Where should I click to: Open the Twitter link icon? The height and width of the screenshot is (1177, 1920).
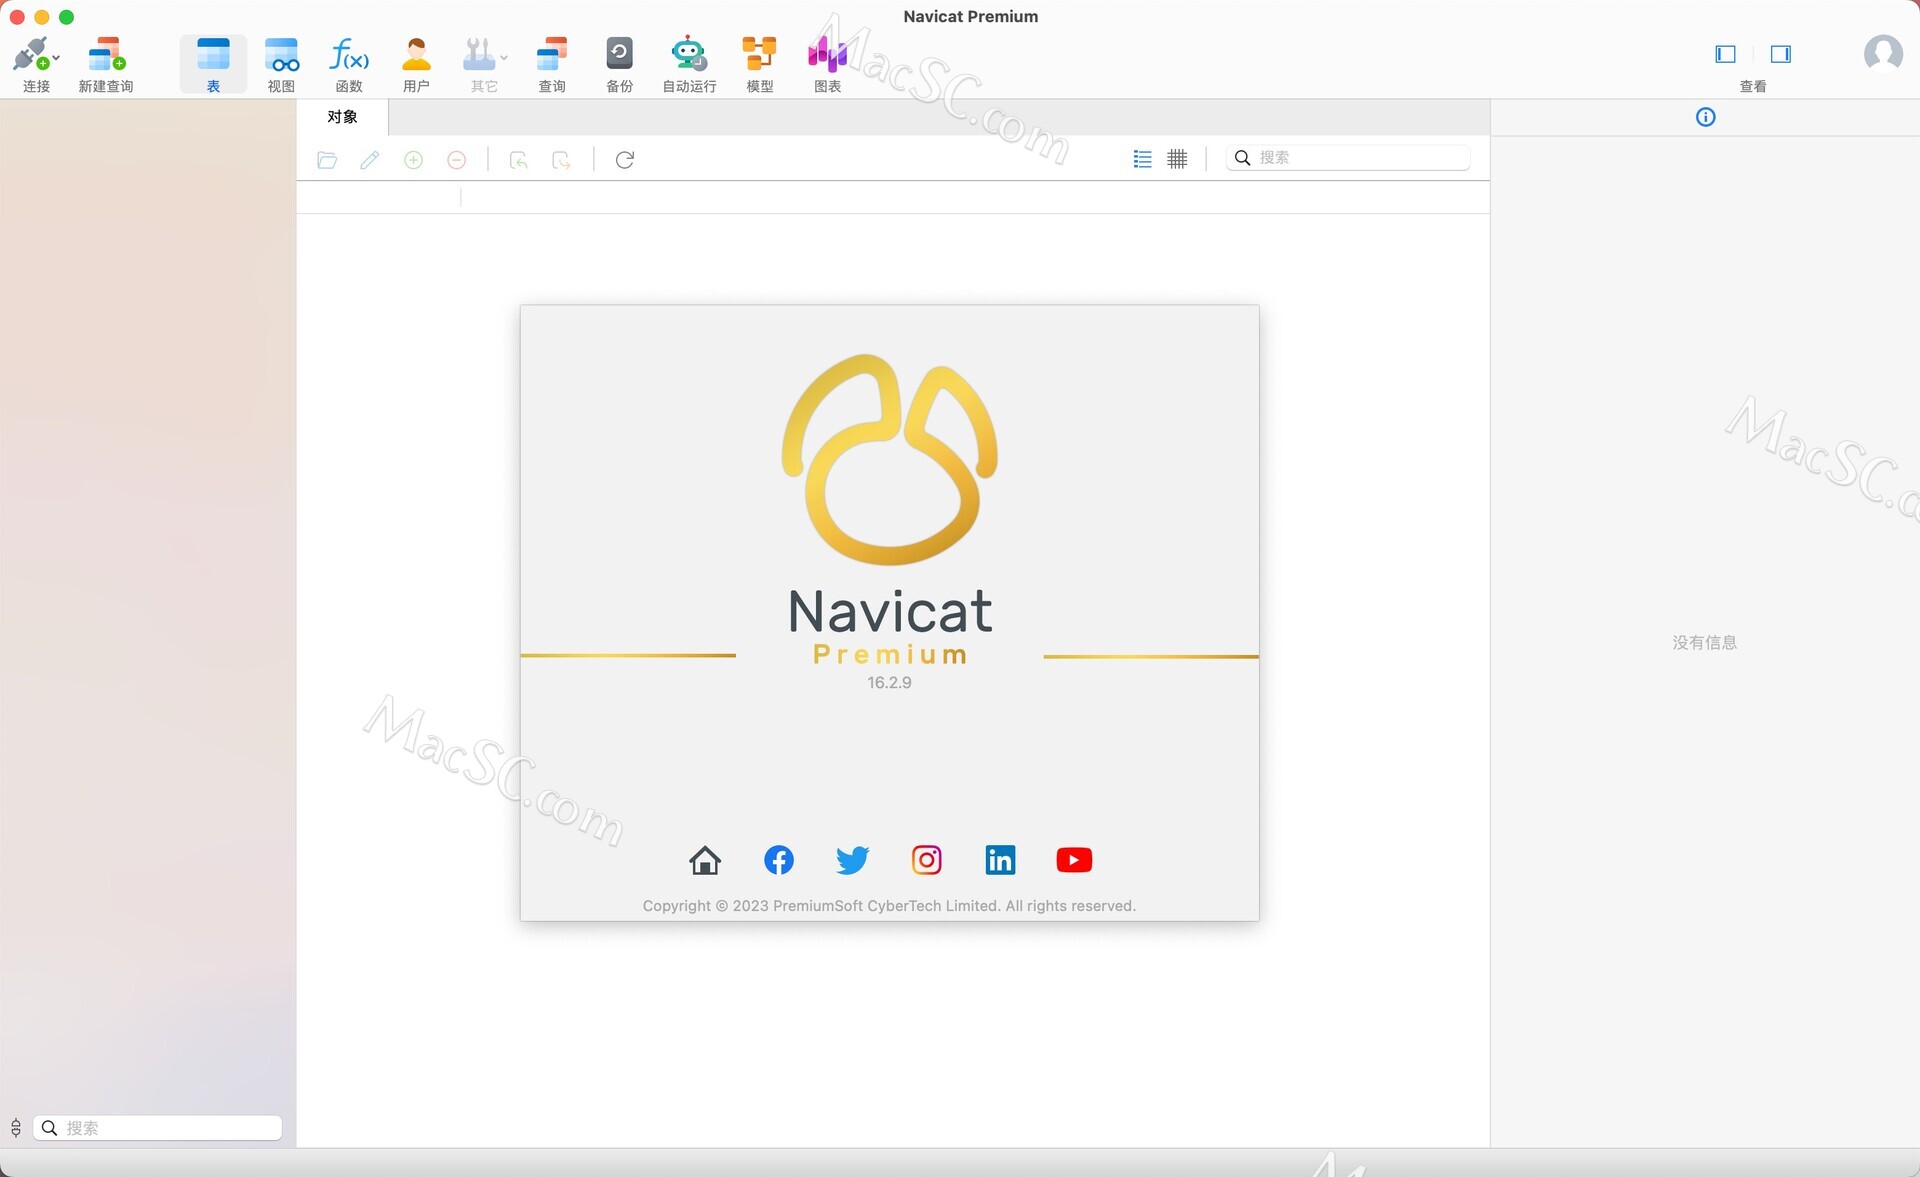[x=852, y=860]
